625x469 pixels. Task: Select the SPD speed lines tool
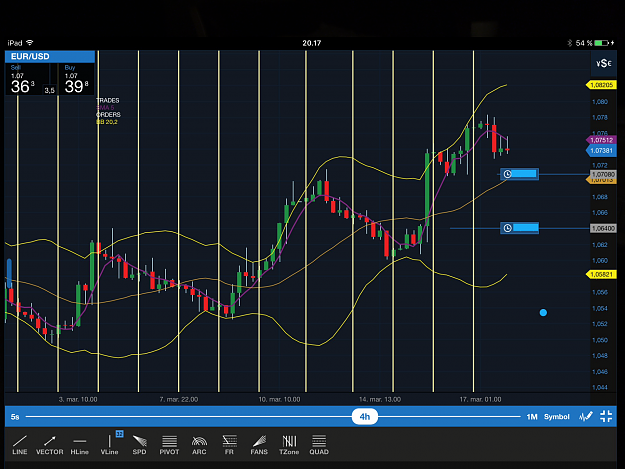click(139, 445)
